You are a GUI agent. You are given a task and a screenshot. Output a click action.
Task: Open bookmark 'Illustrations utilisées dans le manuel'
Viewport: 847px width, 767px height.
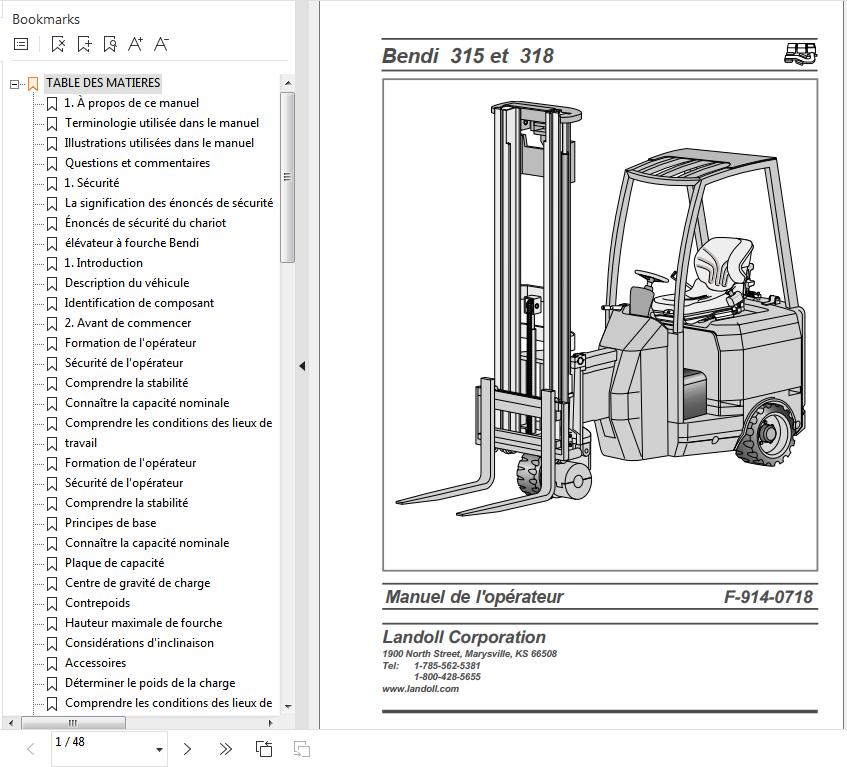pyautogui.click(x=159, y=143)
